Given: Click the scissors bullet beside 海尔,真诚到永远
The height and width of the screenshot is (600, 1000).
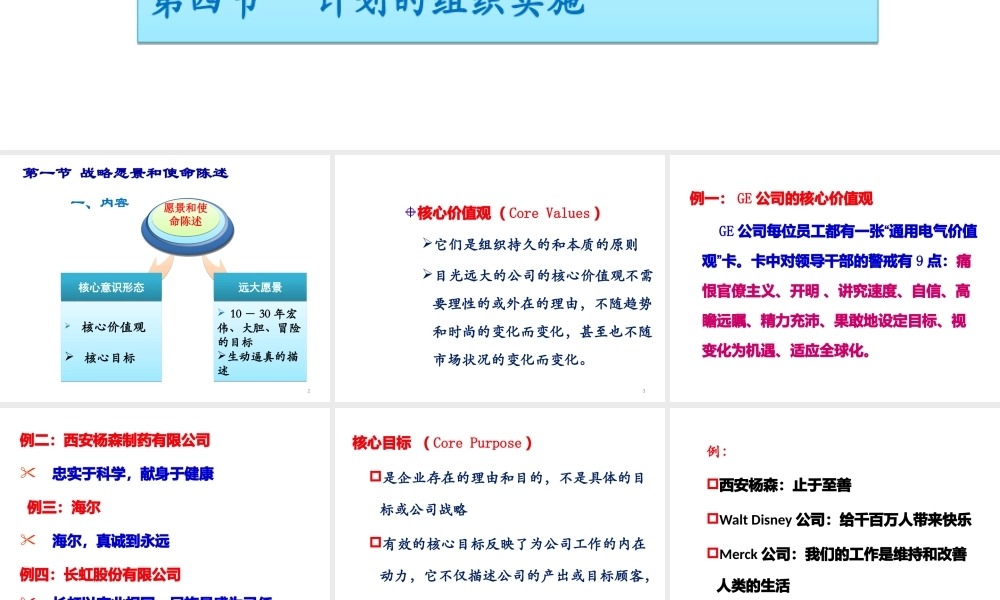Looking at the screenshot, I should [x=28, y=541].
